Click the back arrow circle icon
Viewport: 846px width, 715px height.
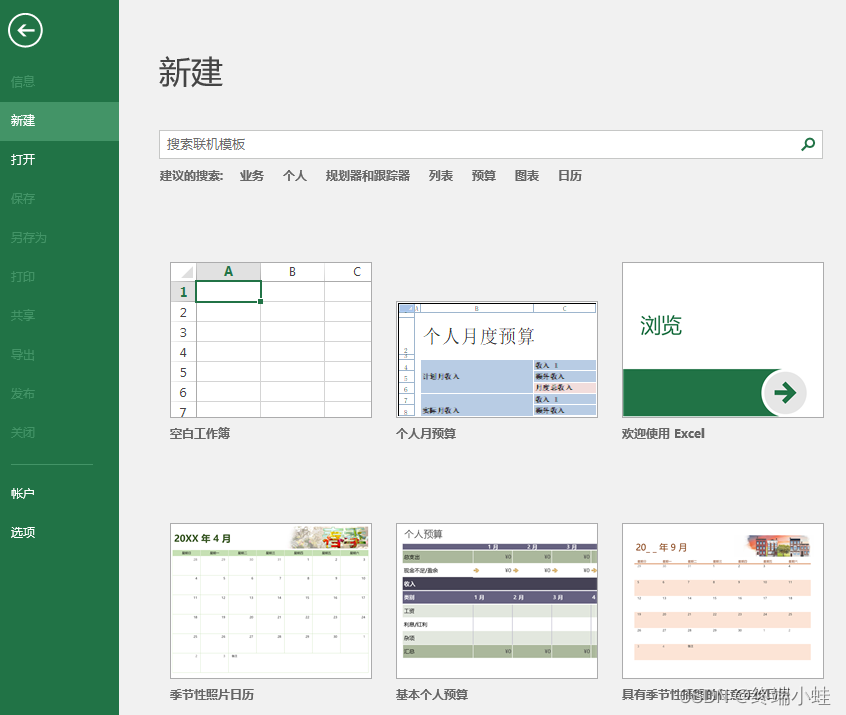tap(25, 30)
